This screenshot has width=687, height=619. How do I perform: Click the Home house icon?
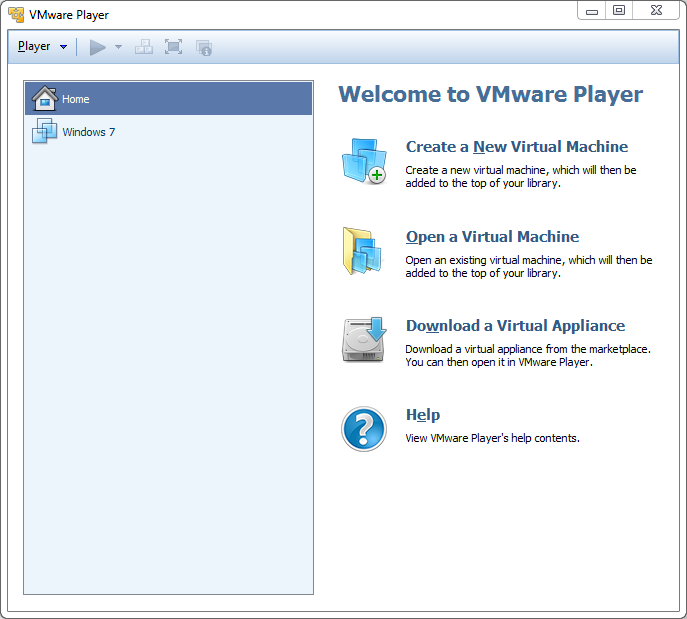[45, 99]
